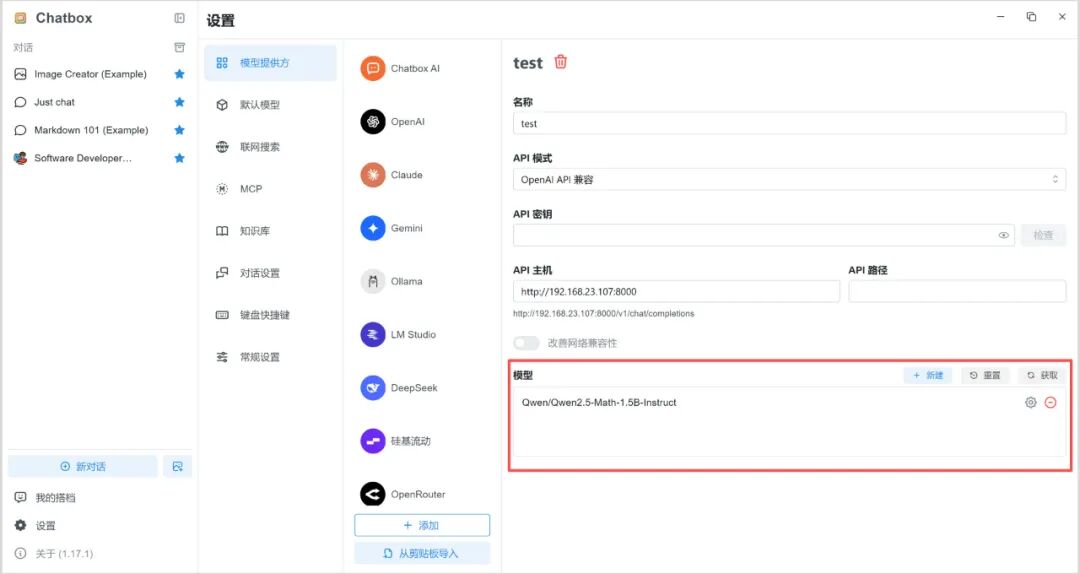Viewport: 1080px width, 574px height.
Task: Click the 检查 key check button
Action: pos(1043,235)
